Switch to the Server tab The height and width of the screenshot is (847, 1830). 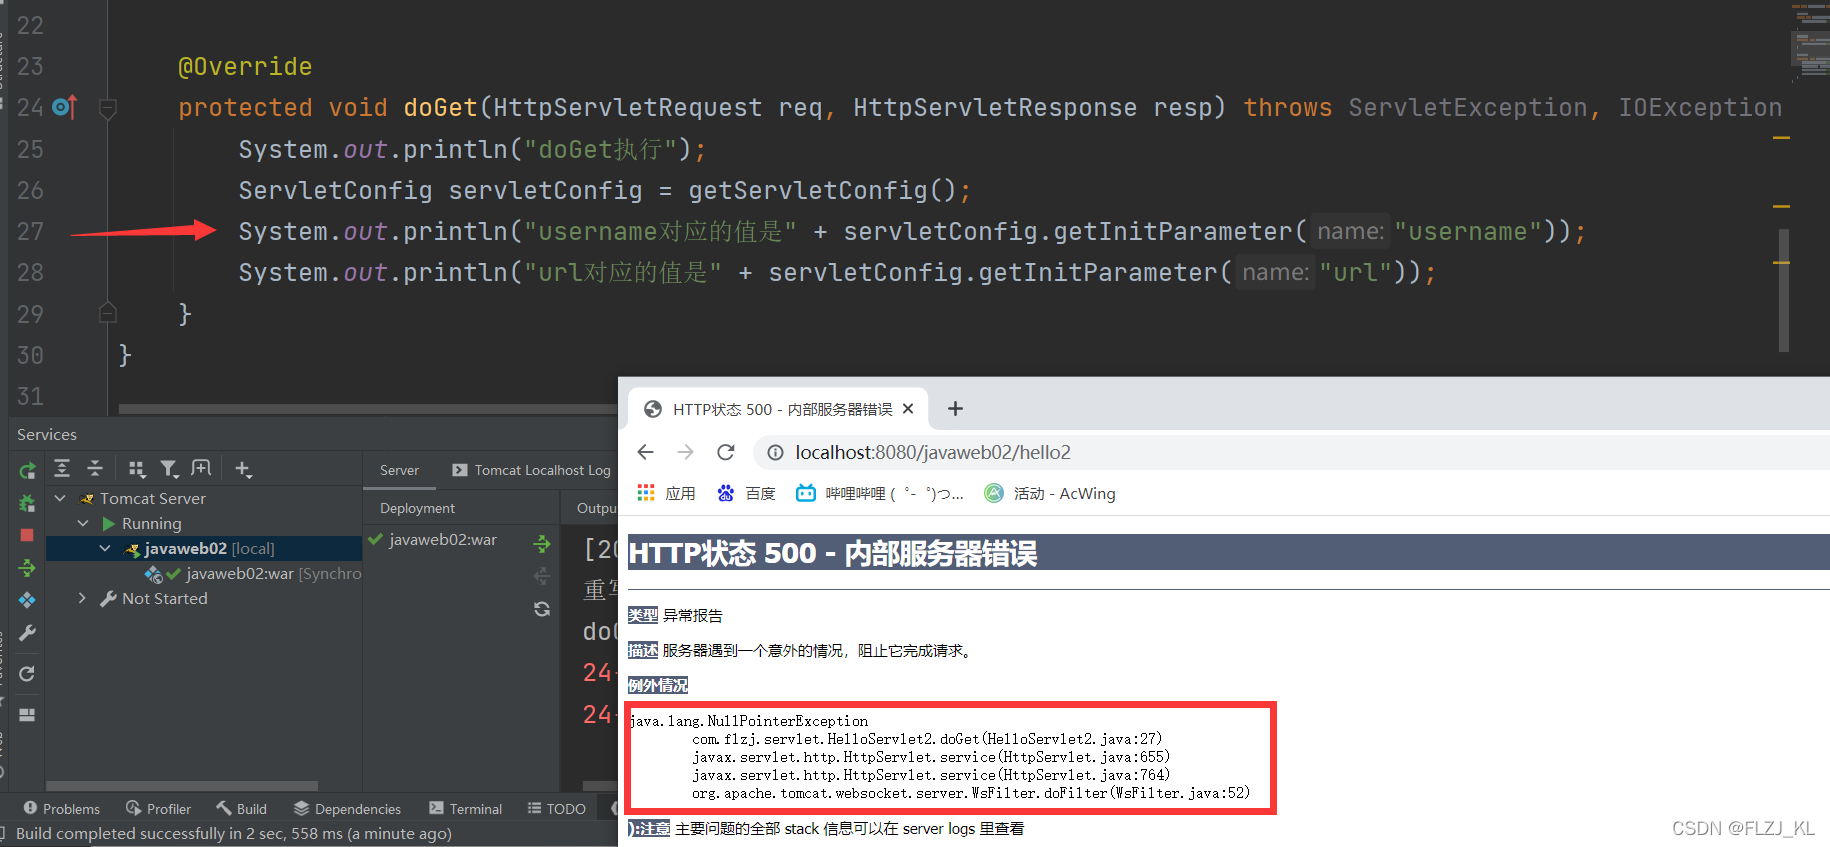(399, 470)
